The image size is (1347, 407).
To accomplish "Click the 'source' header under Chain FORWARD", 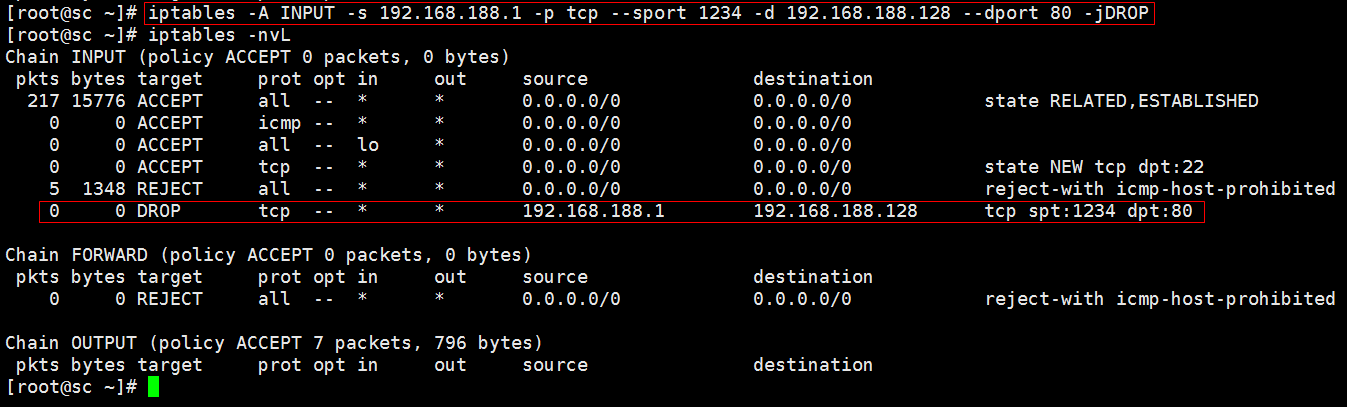I will (555, 277).
